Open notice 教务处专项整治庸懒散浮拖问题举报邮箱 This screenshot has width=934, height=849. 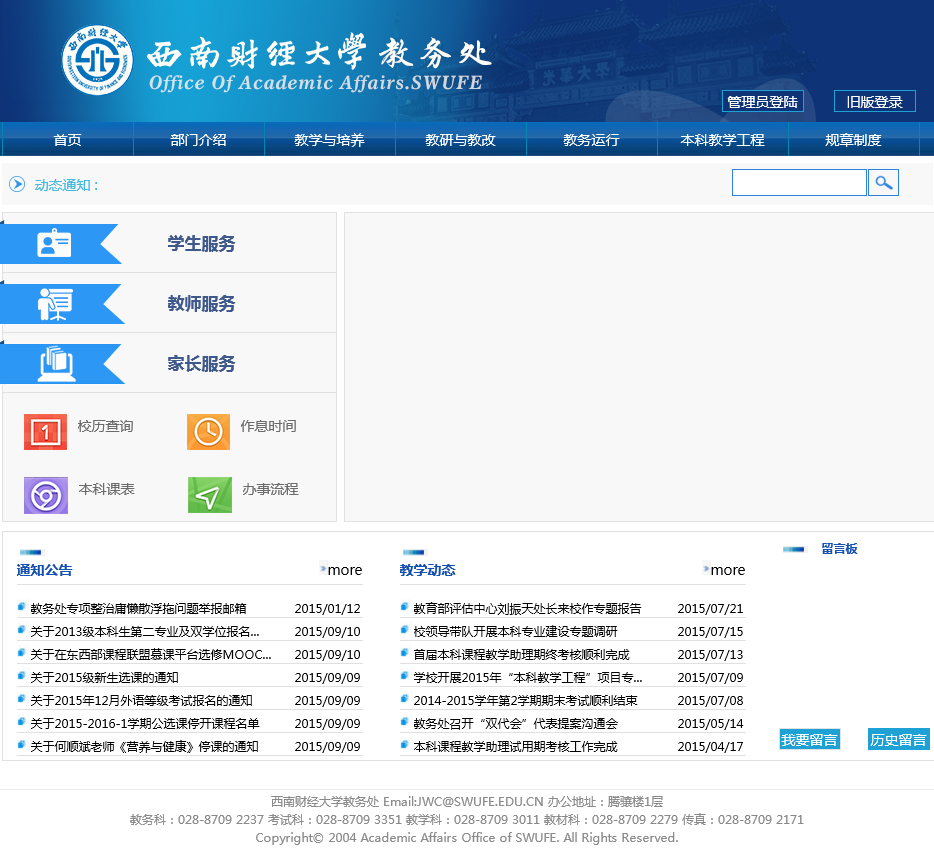tap(138, 608)
